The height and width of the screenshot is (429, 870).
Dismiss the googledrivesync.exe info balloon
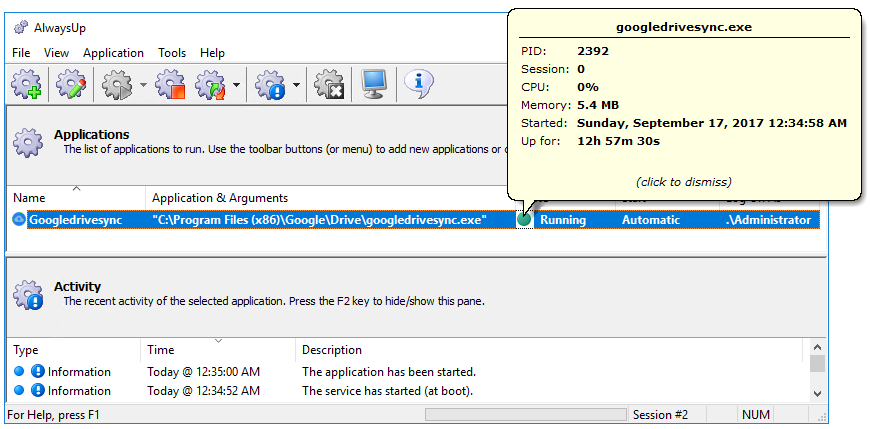coord(684,181)
